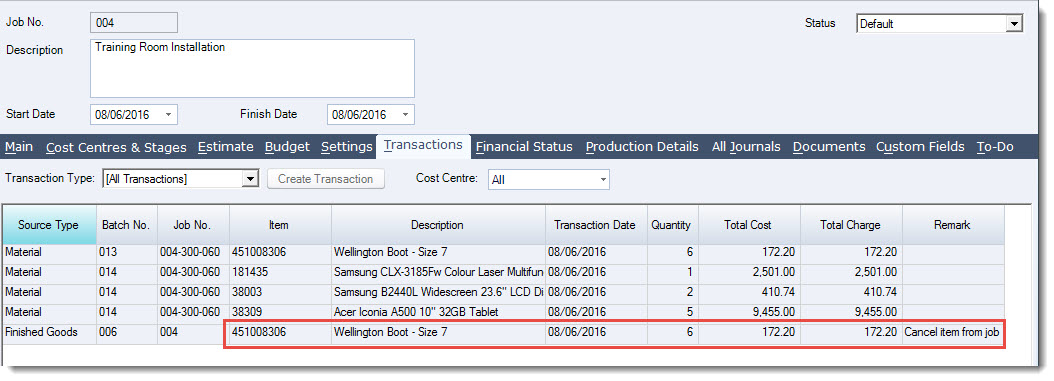Click item 181435 cell
Viewport: 1054px width, 381px height.
[280, 272]
